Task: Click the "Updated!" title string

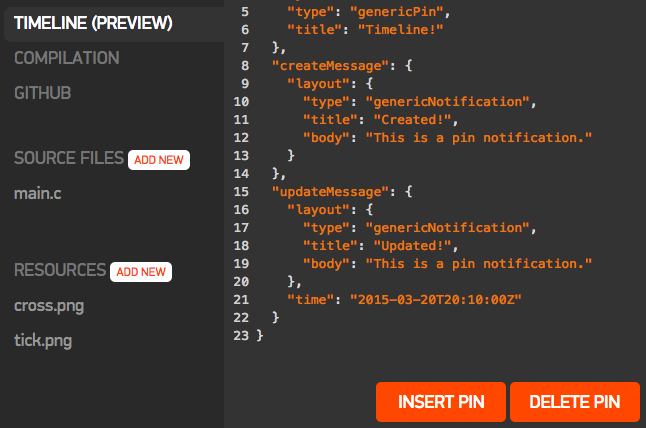Action: point(415,245)
